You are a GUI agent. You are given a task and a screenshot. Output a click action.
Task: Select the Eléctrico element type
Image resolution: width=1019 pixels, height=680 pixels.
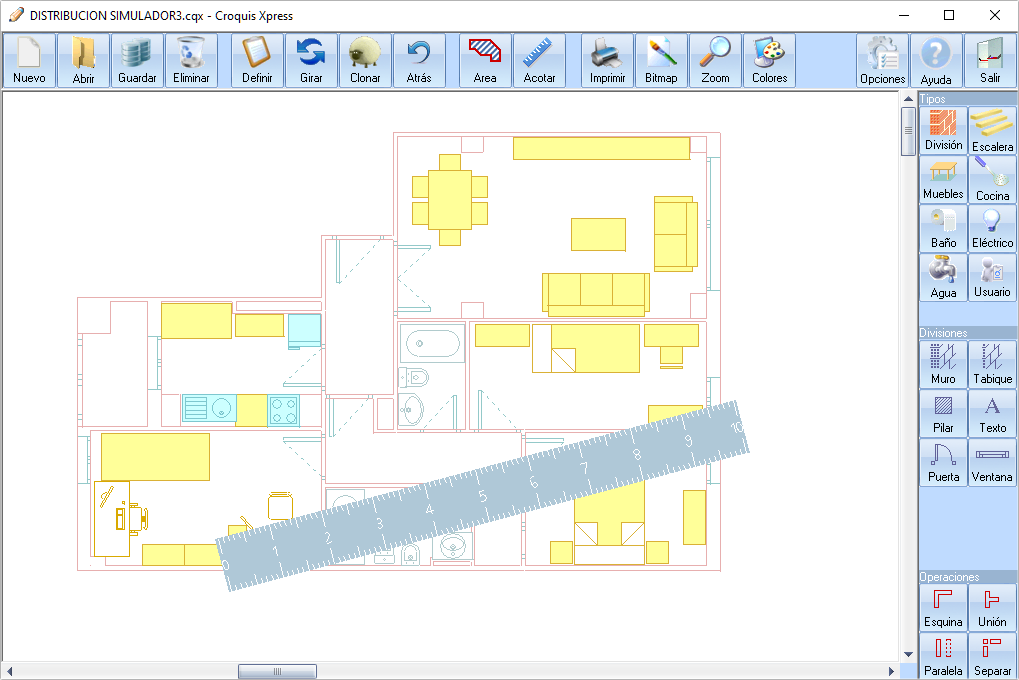(992, 229)
